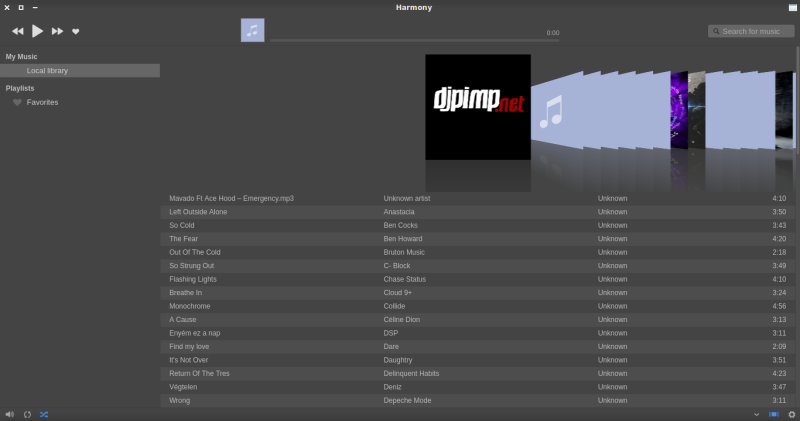Open the Favorites playlist
The width and height of the screenshot is (800, 421).
click(42, 102)
